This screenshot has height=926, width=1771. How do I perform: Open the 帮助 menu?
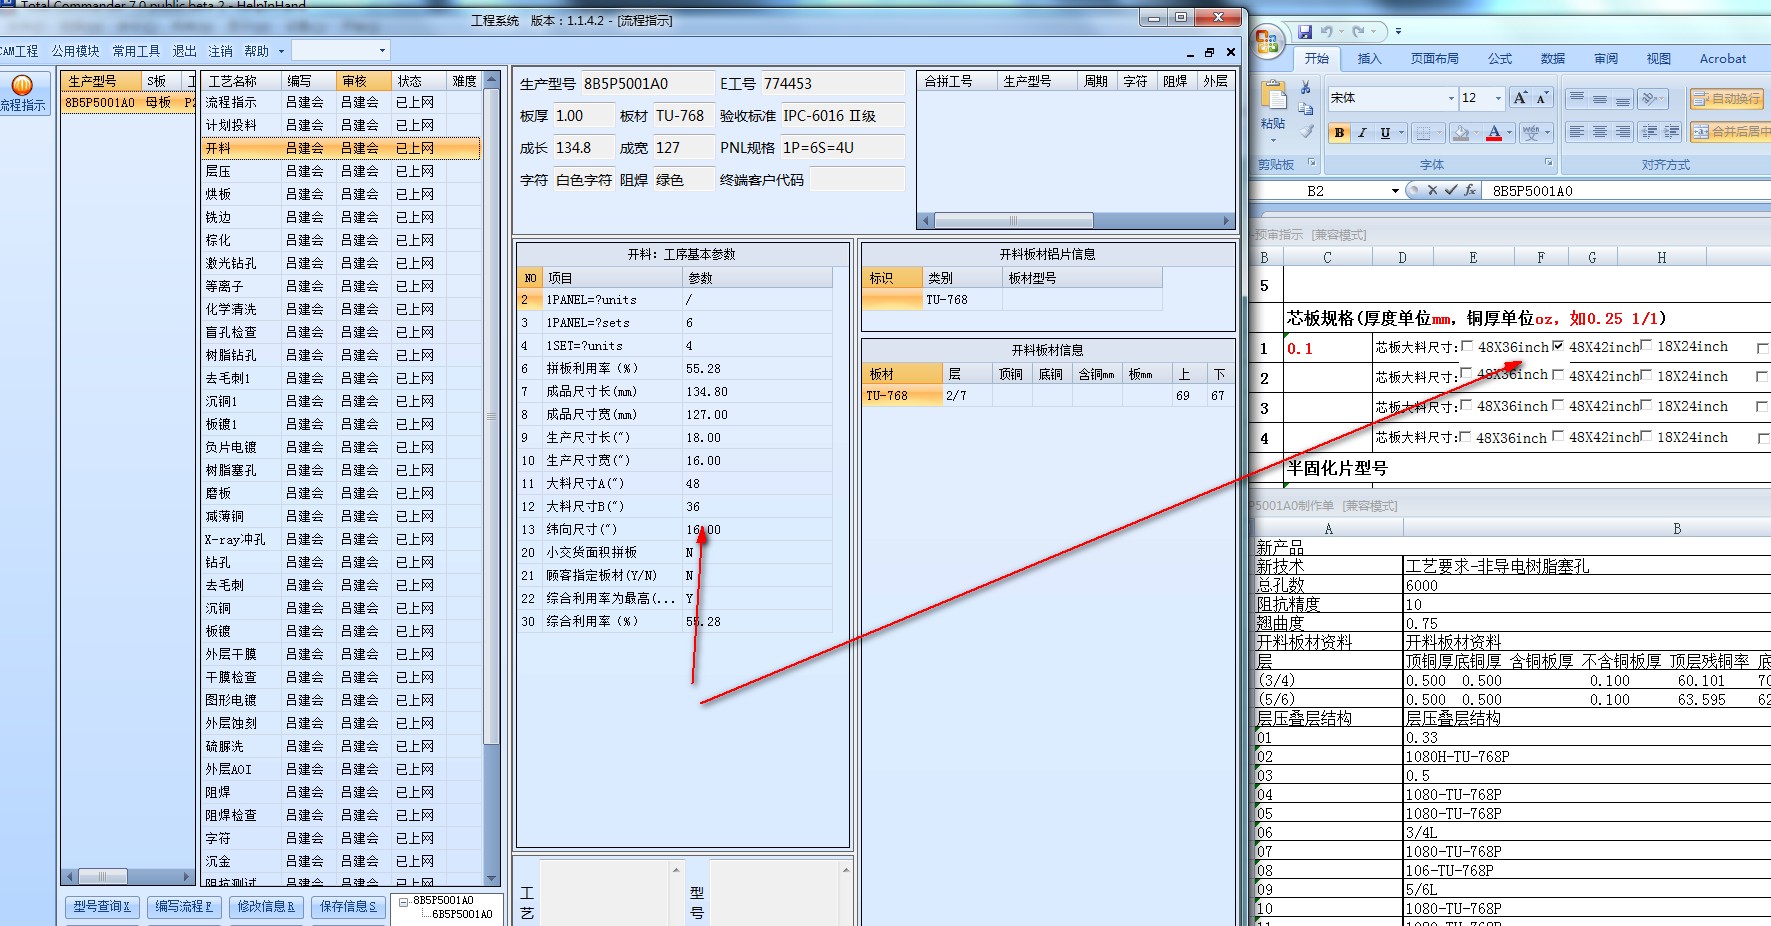[x=257, y=51]
